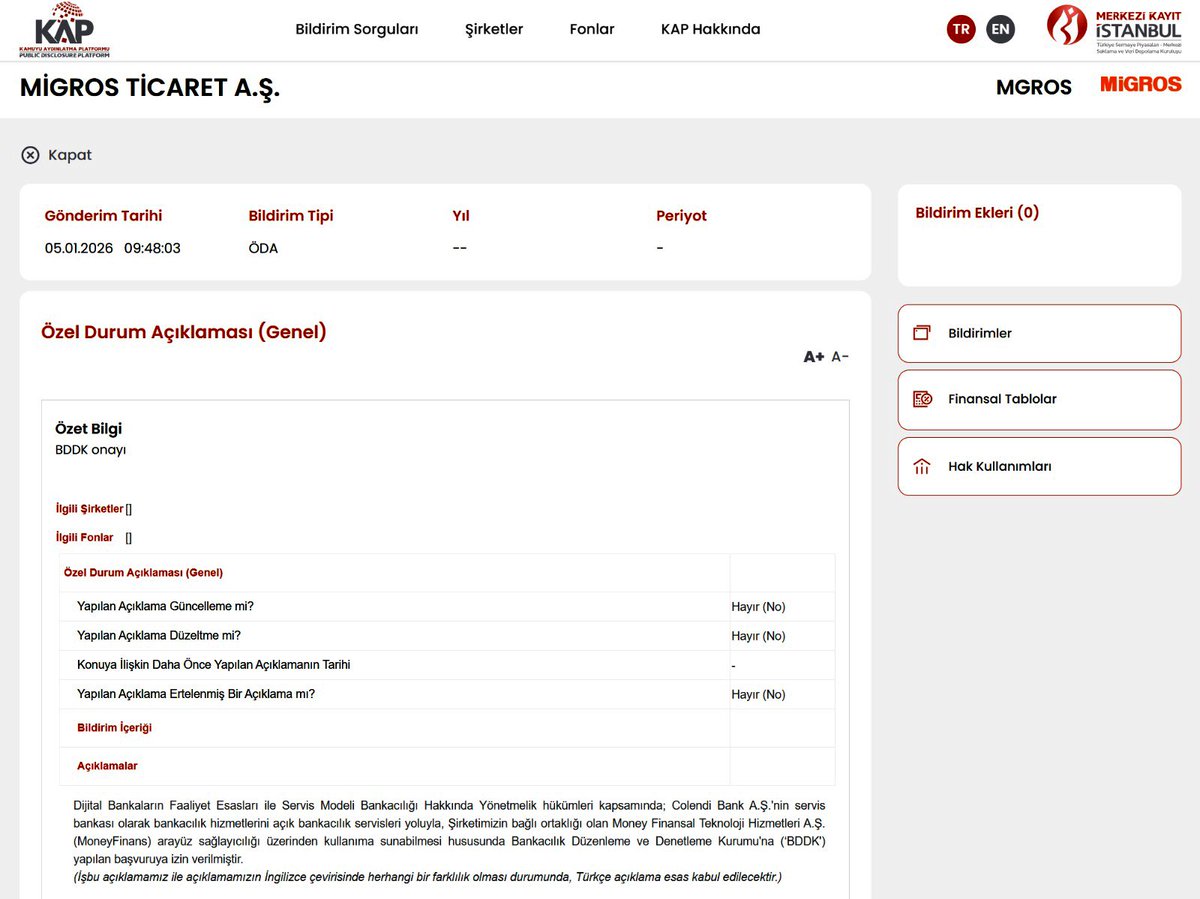Open the Fonlar menu
Viewport: 1200px width, 899px height.
coord(592,29)
